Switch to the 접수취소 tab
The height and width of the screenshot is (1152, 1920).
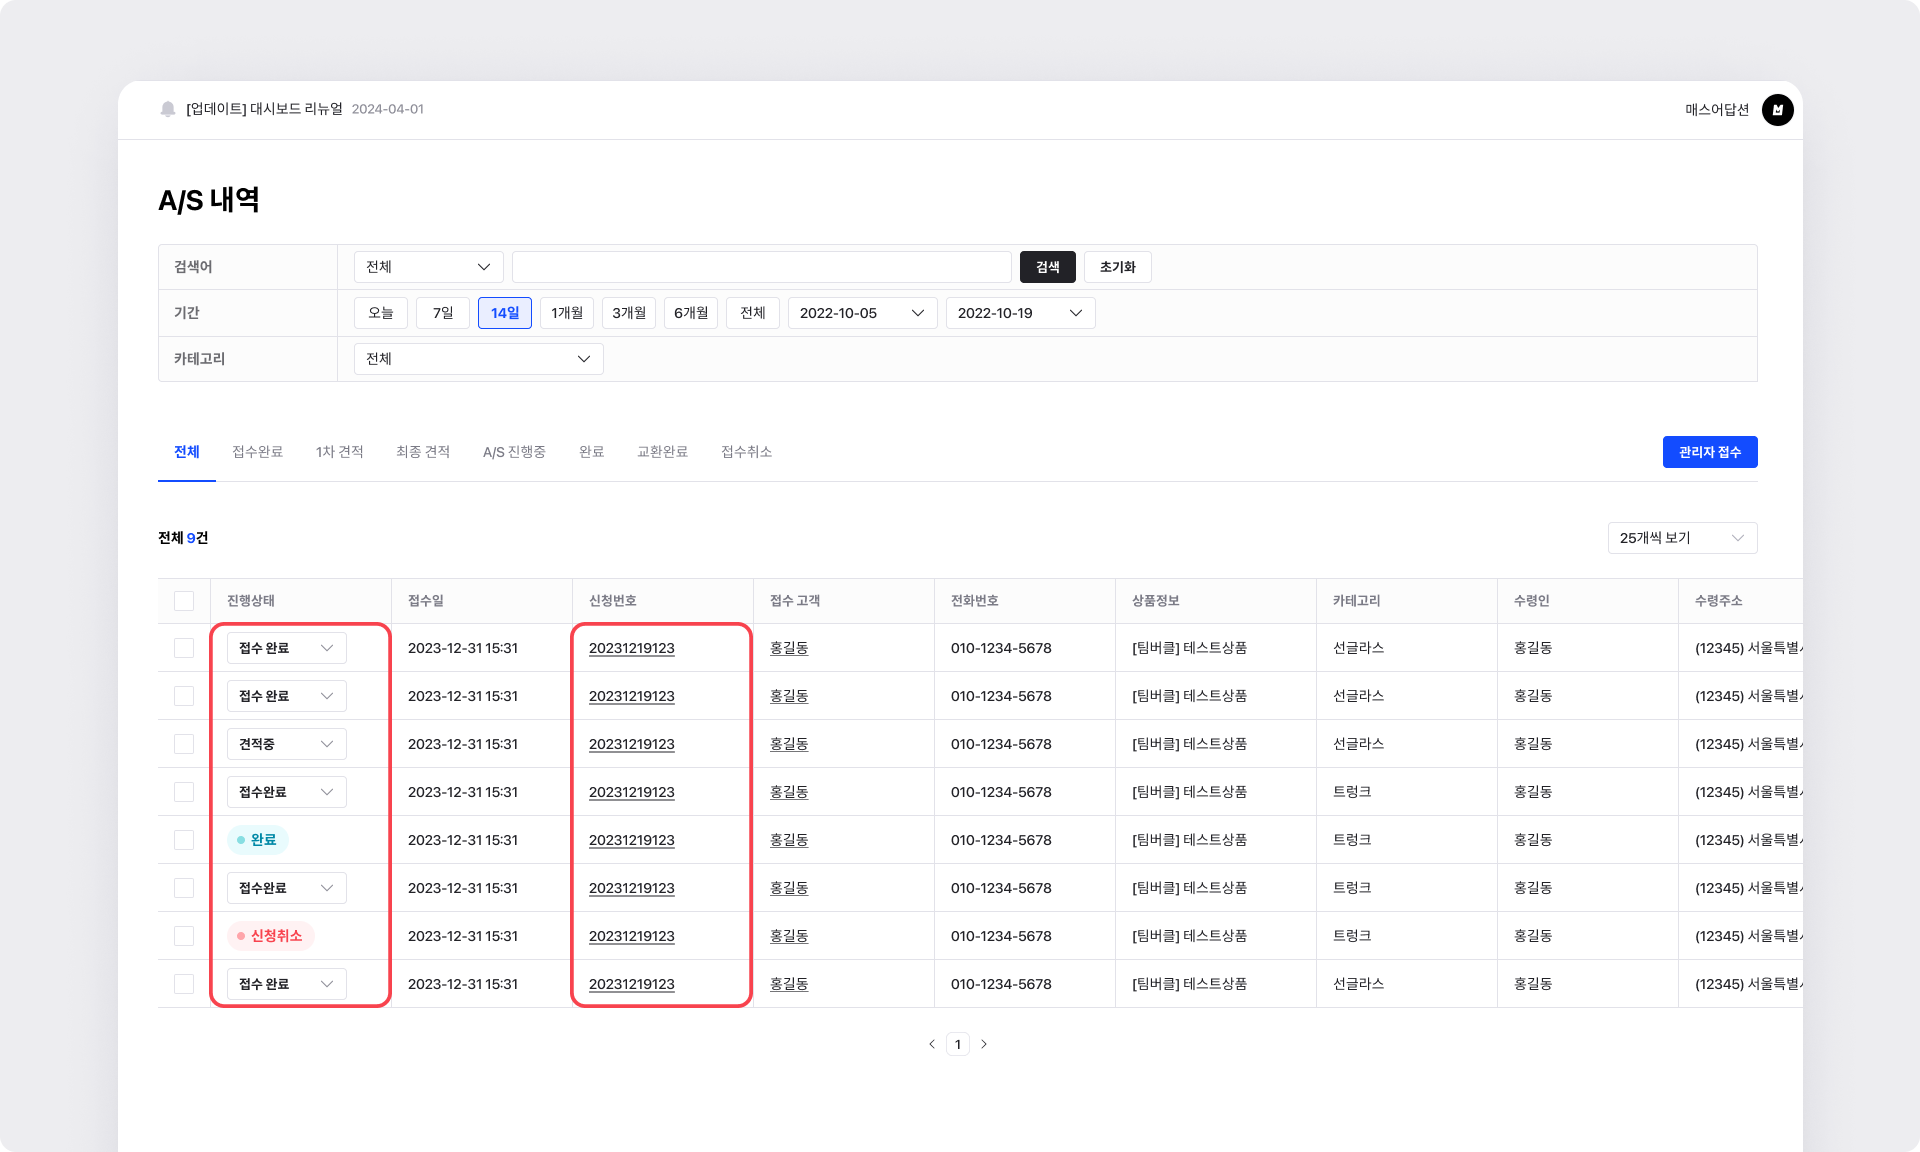coord(746,452)
